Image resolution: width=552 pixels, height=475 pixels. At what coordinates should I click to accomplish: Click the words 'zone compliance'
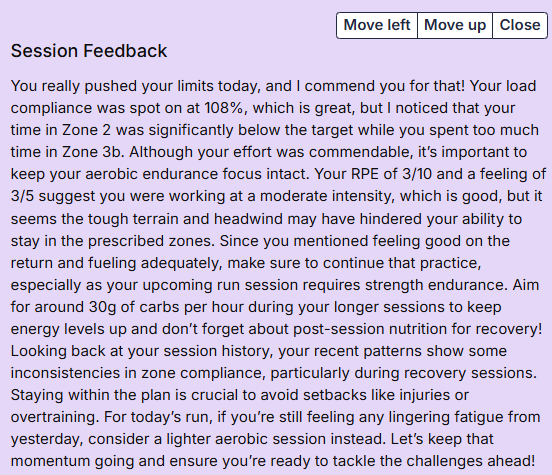tap(203, 373)
